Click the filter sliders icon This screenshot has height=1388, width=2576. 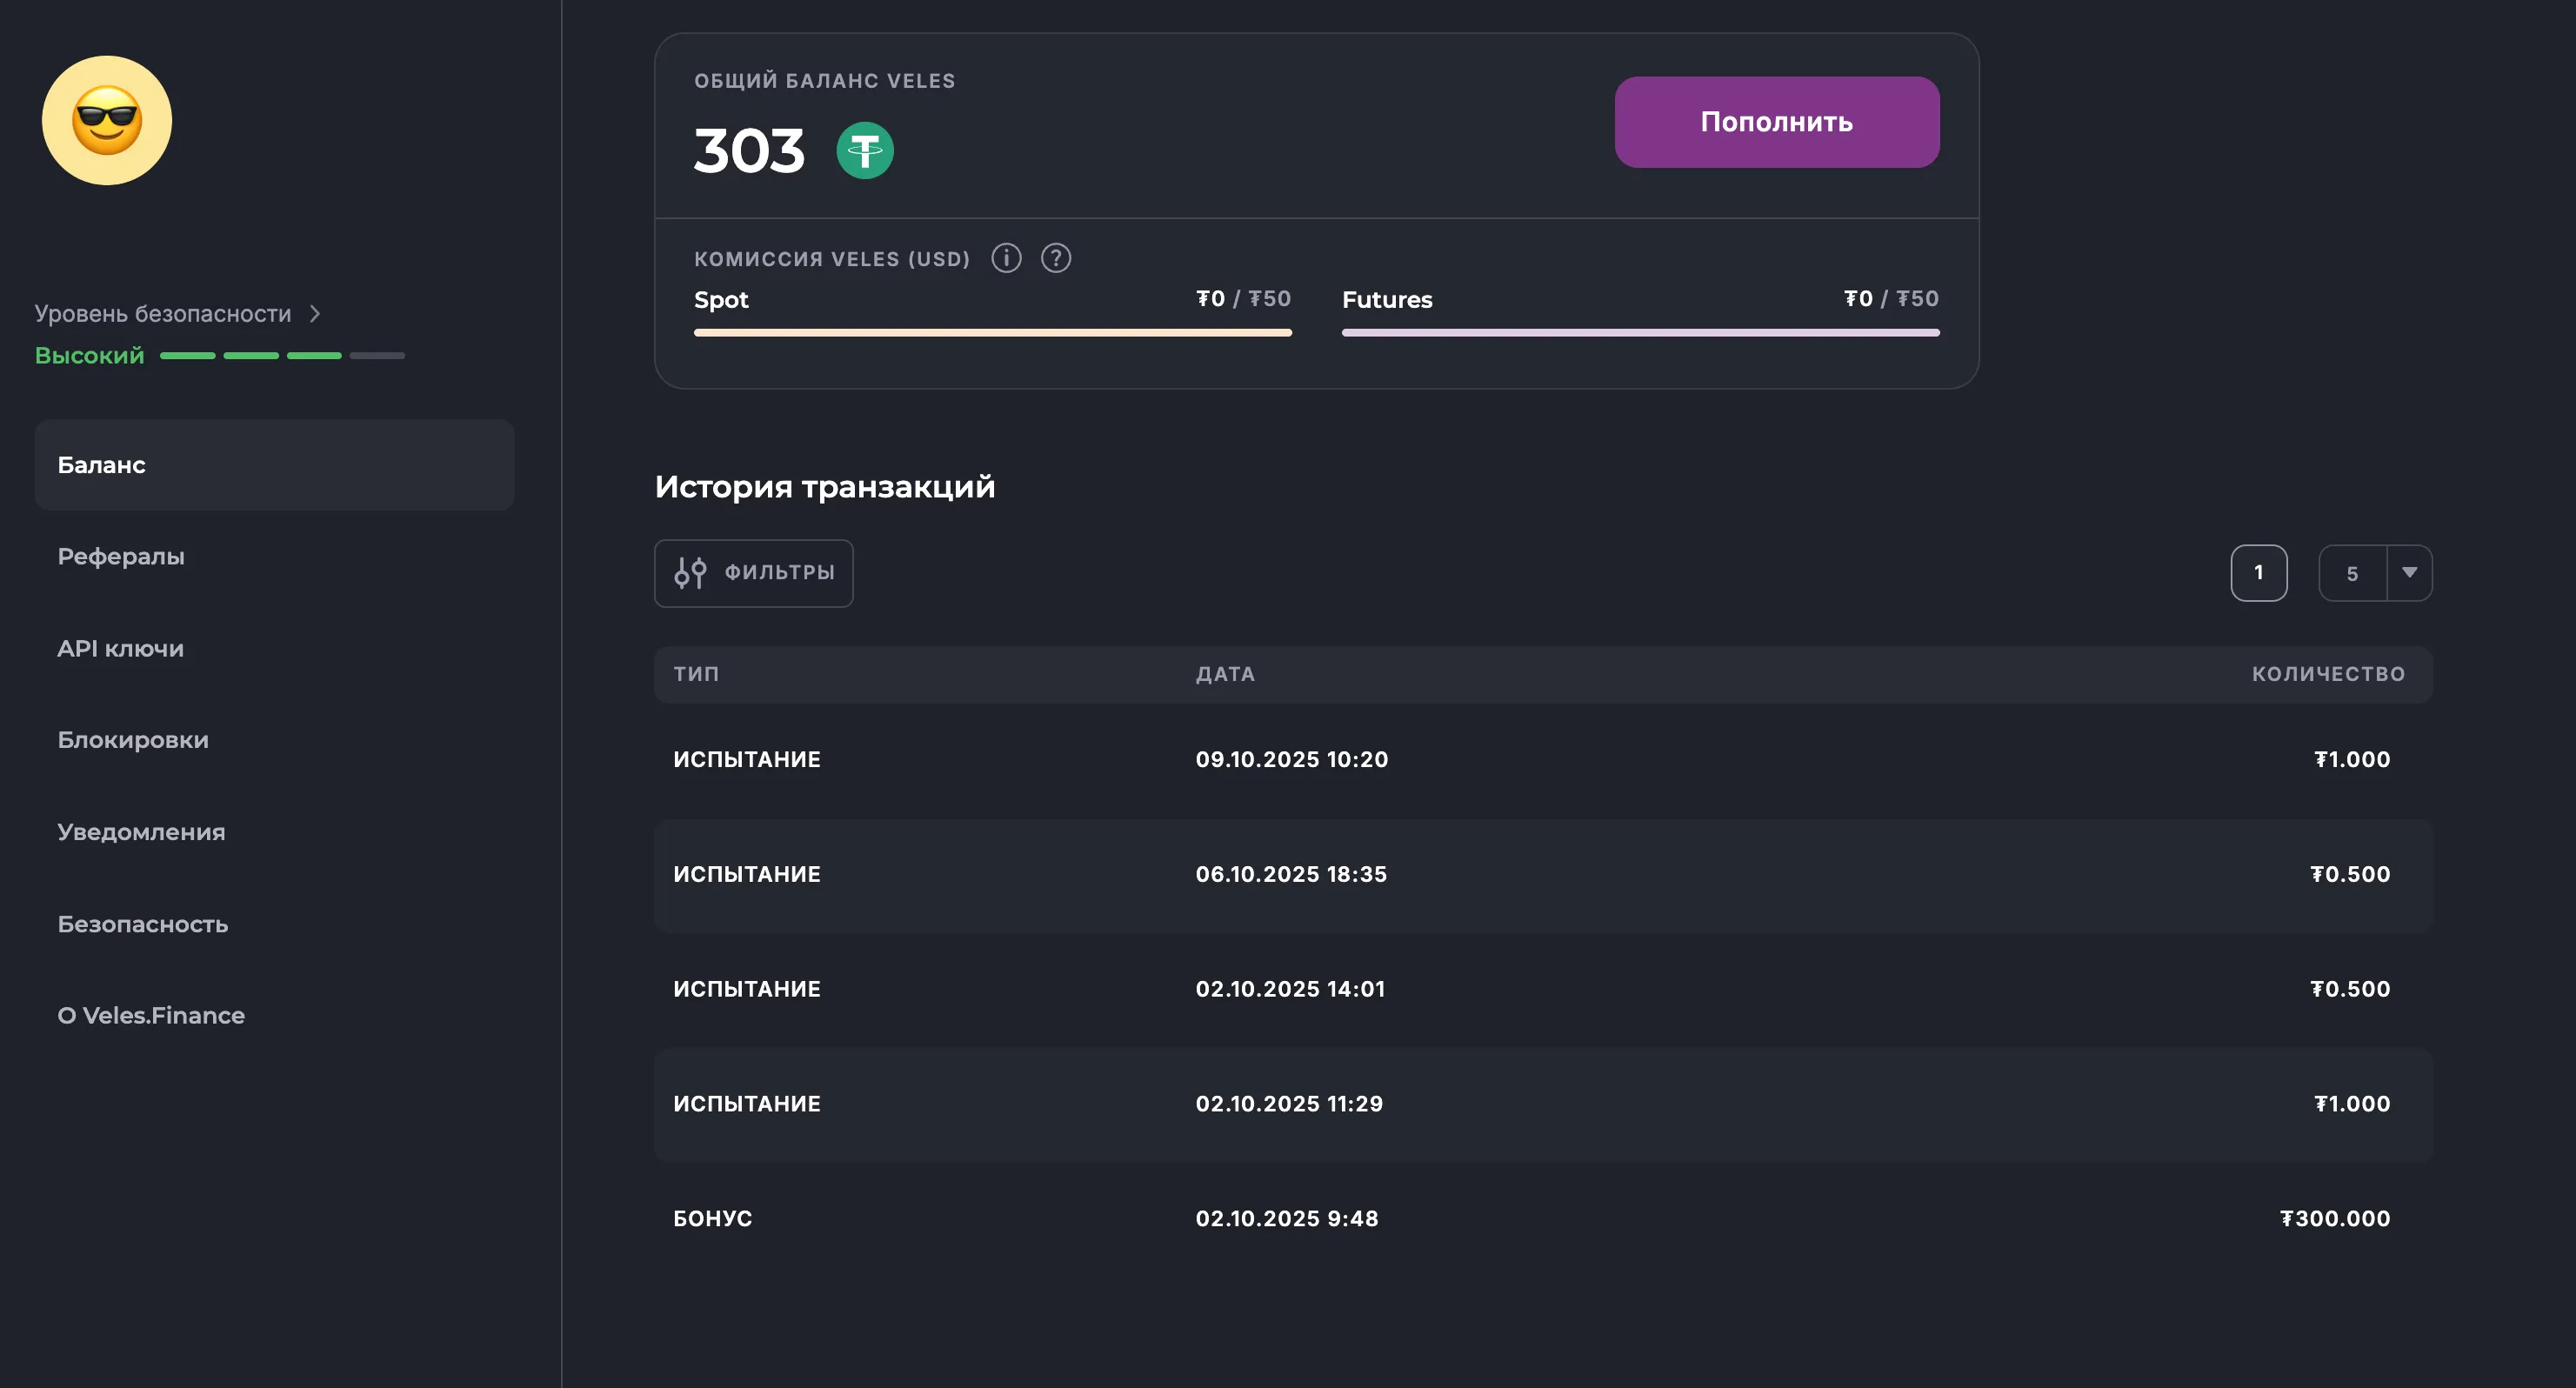[690, 573]
